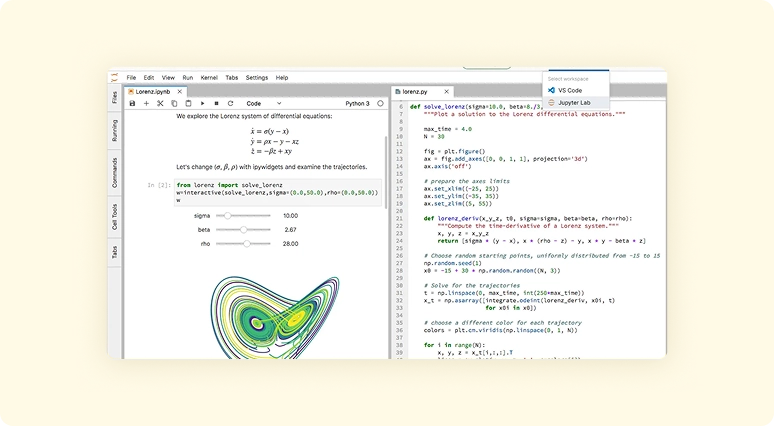Click the kernel status circle indicator
This screenshot has width=774, height=426.
pyautogui.click(x=381, y=103)
